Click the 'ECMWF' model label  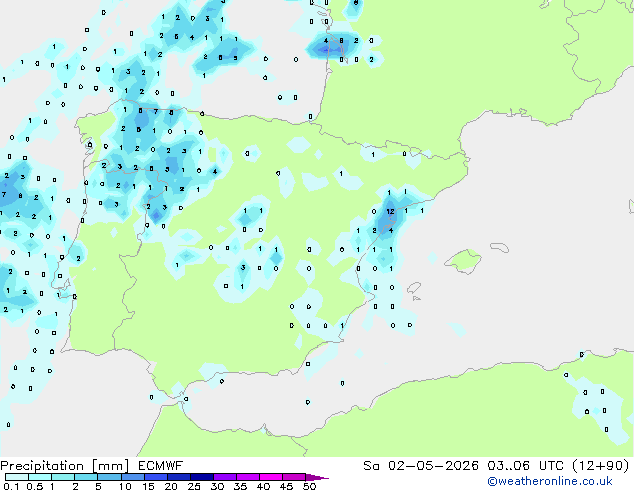(x=161, y=466)
